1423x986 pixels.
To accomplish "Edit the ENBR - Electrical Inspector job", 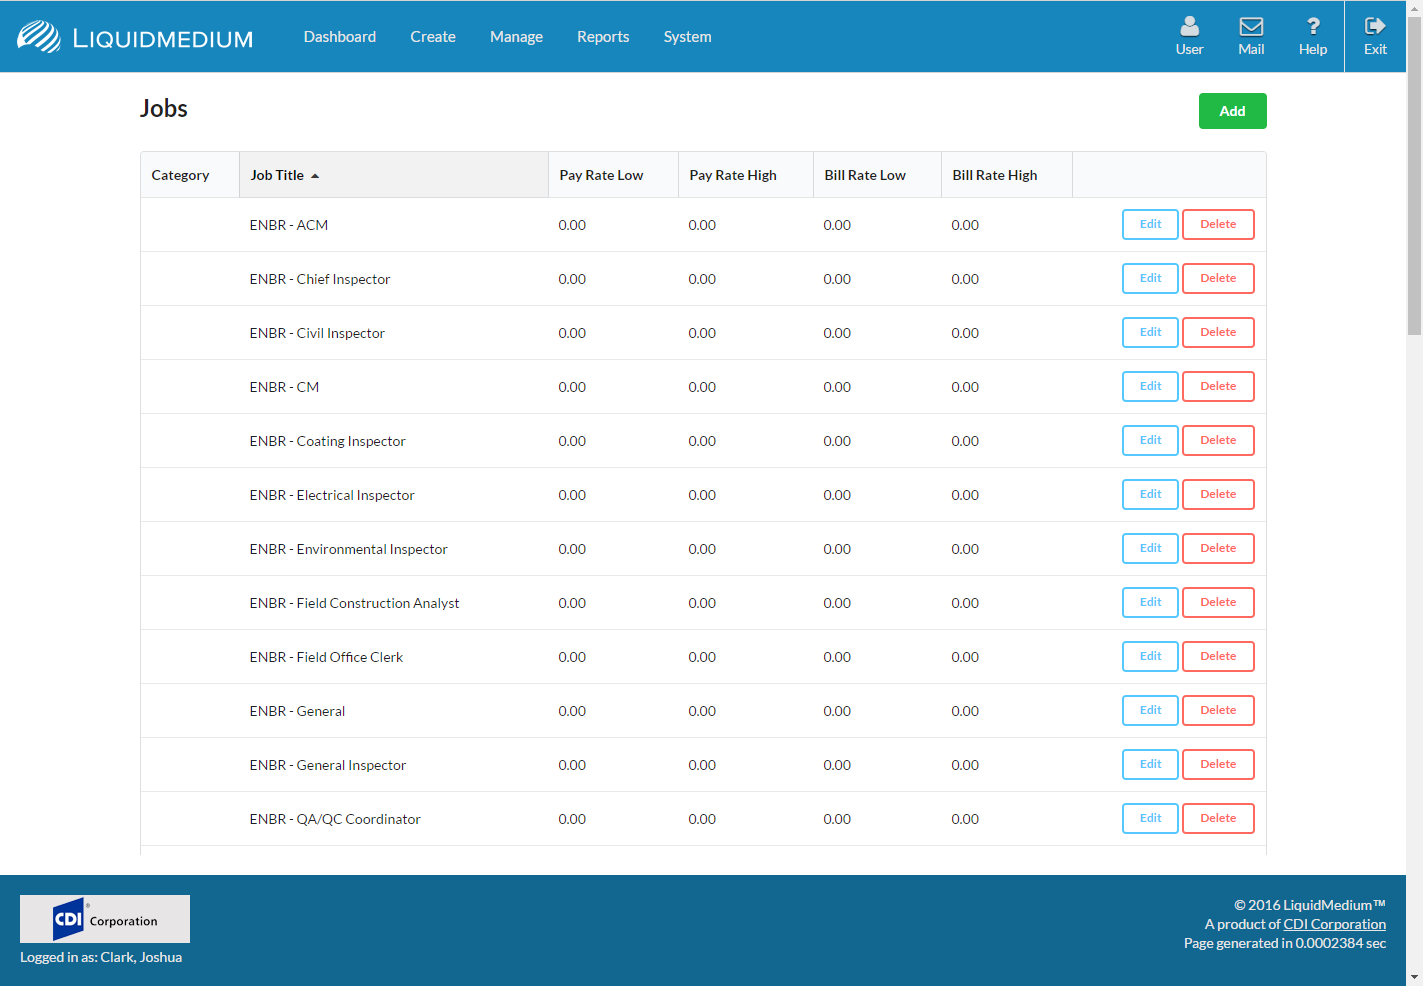I will (x=1150, y=495).
